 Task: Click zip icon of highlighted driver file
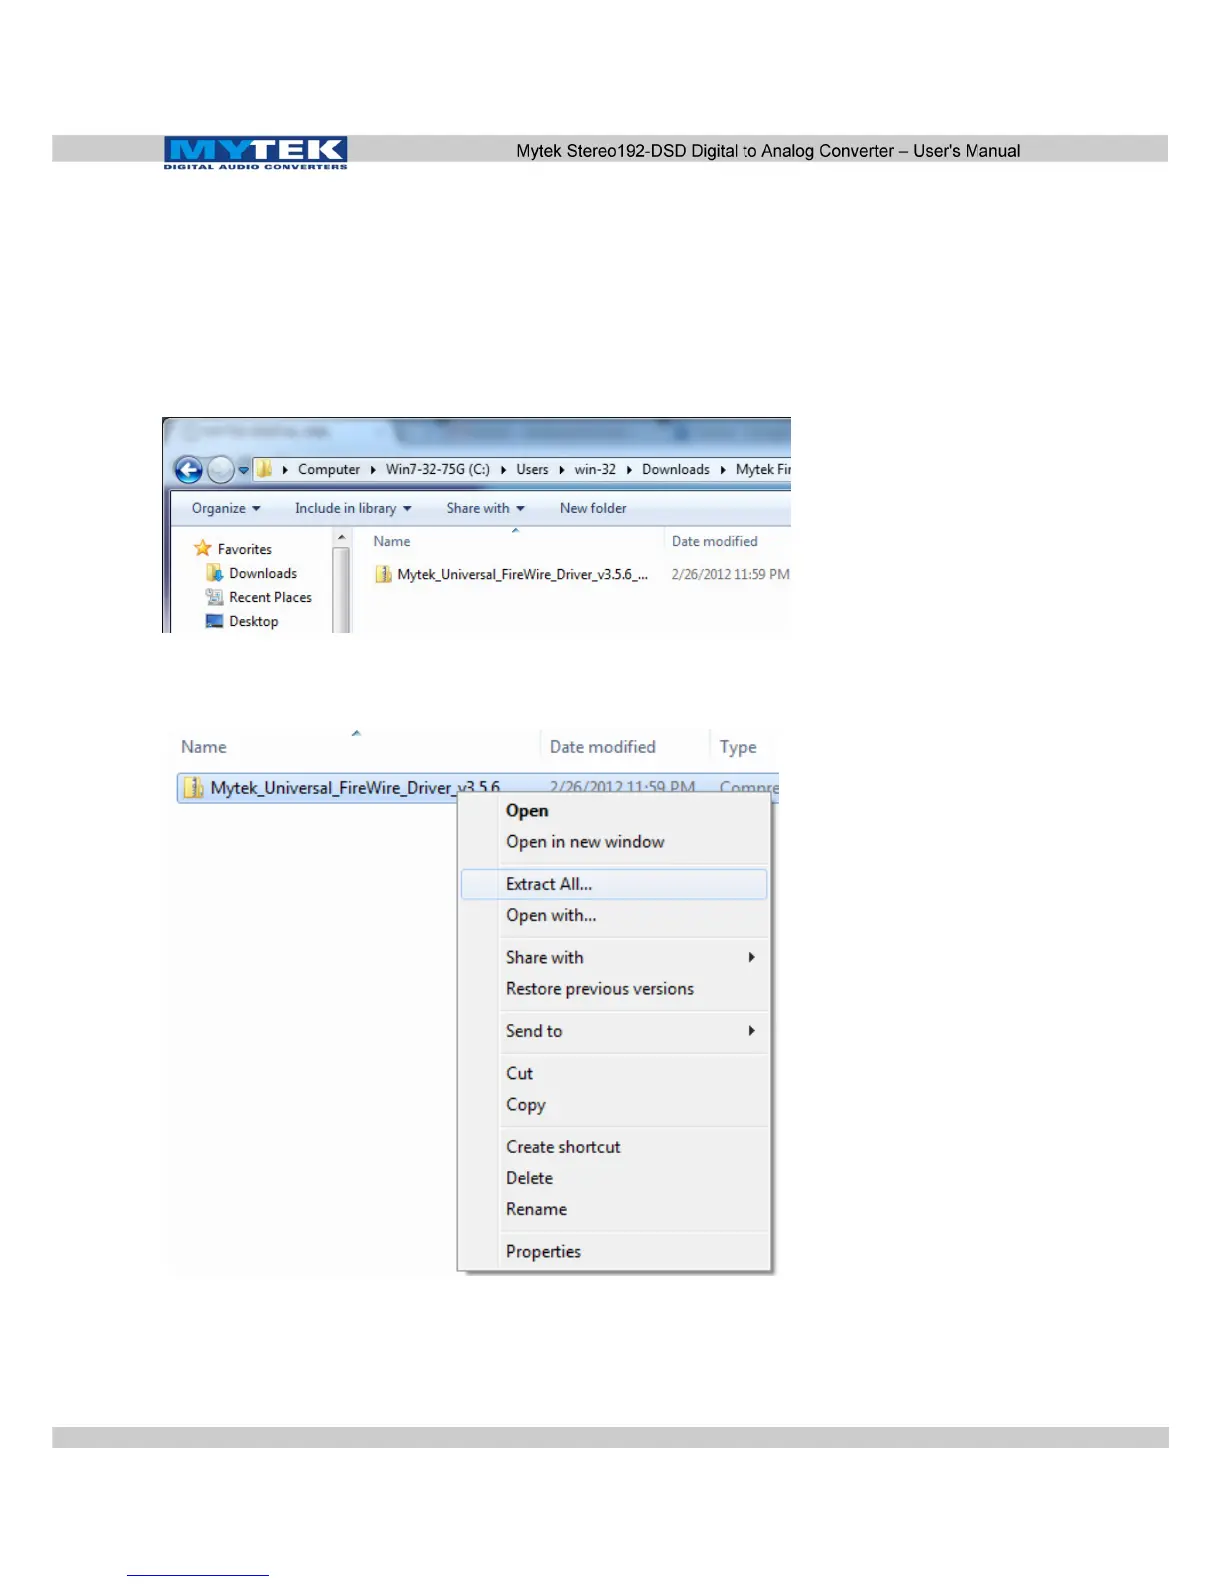point(193,788)
